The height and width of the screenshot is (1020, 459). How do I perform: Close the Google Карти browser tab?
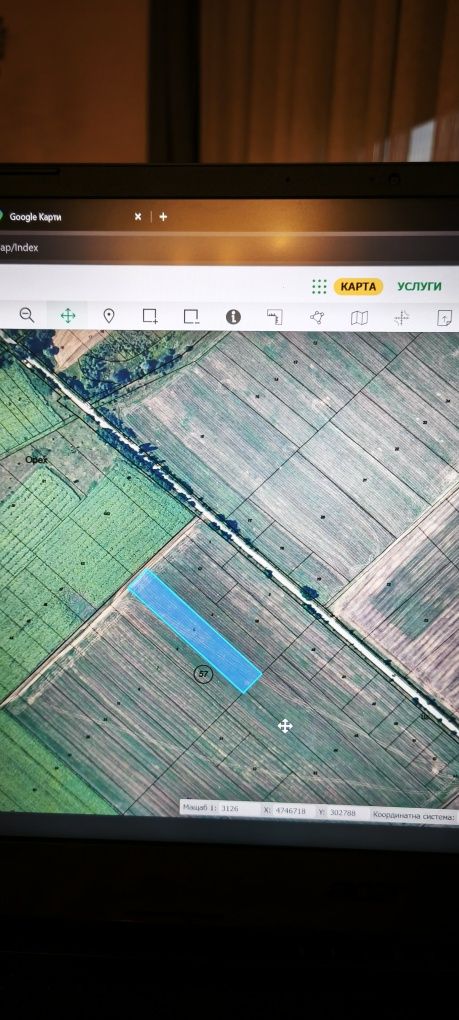(138, 217)
